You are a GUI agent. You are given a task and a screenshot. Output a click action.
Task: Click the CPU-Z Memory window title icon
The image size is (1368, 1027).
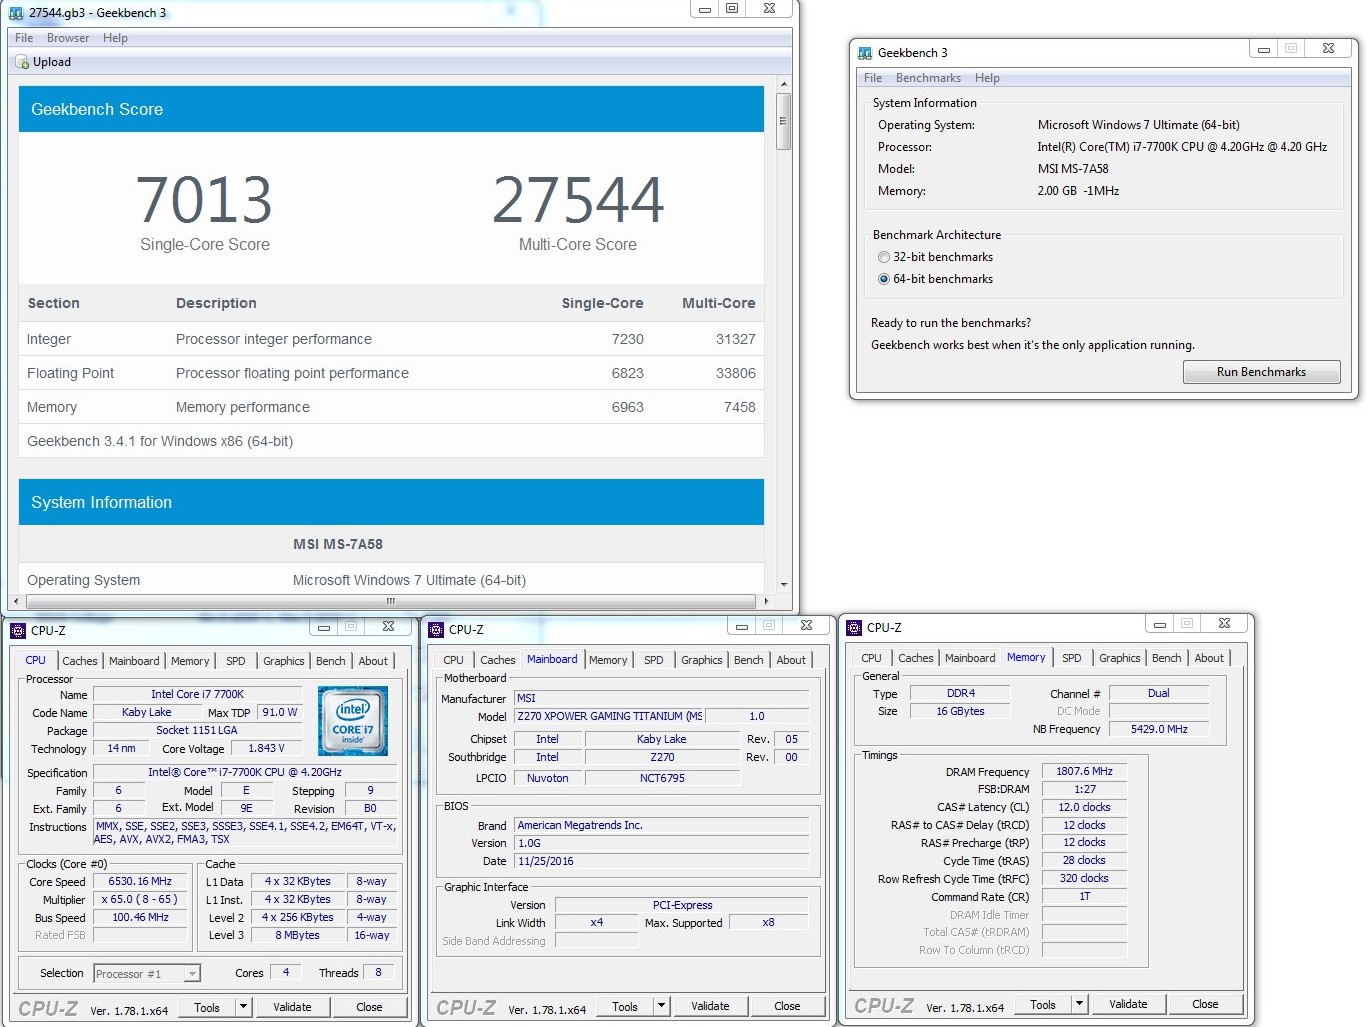point(854,627)
